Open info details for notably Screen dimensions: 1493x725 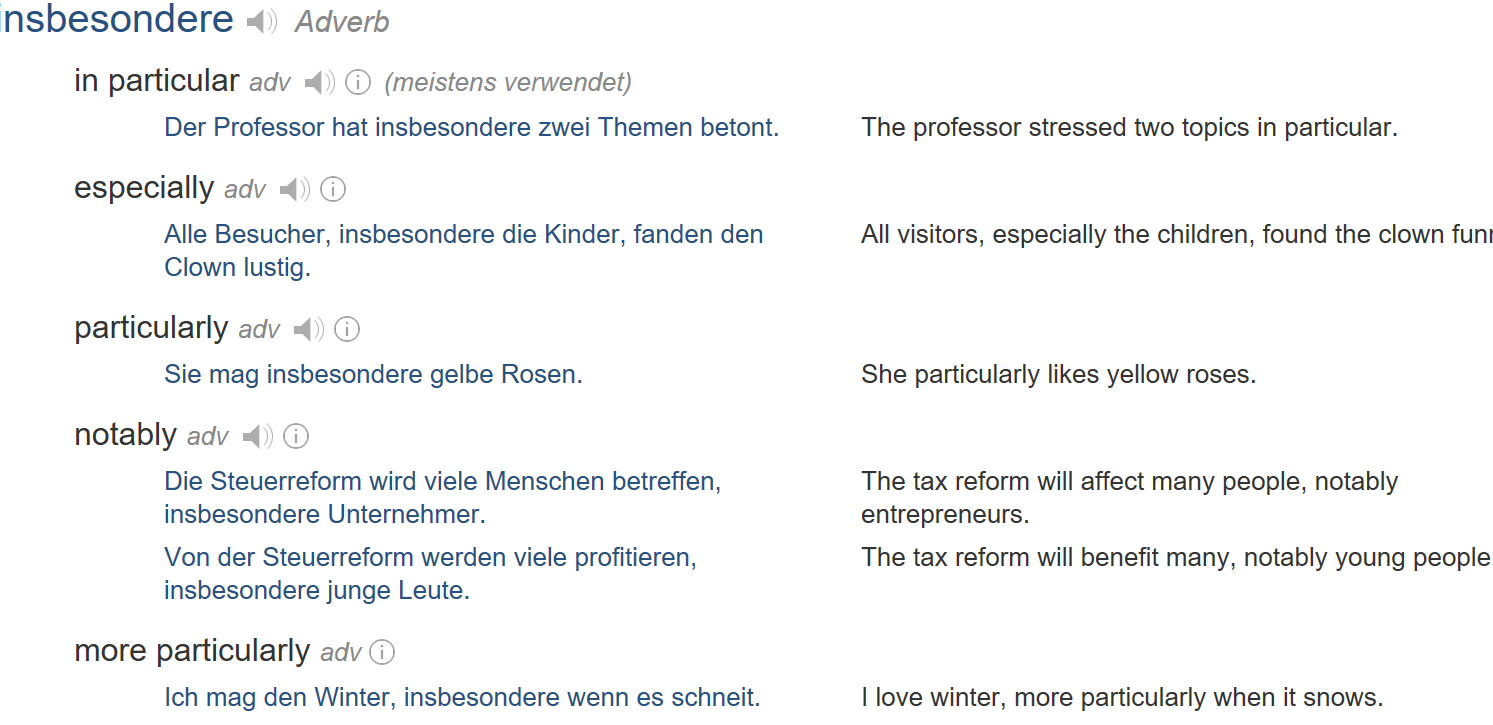point(297,436)
